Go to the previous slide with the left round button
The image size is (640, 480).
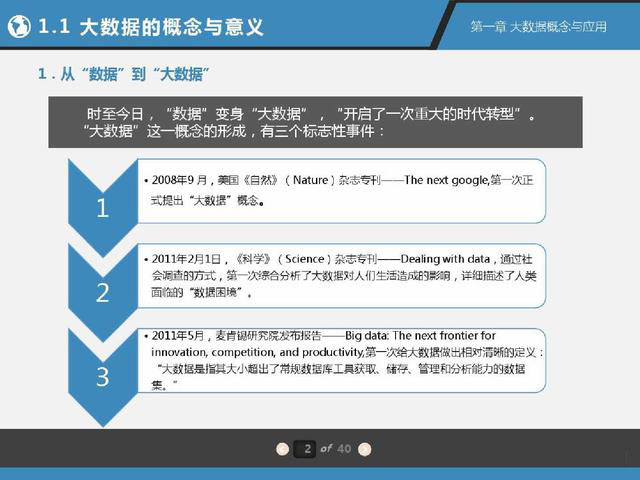point(283,449)
